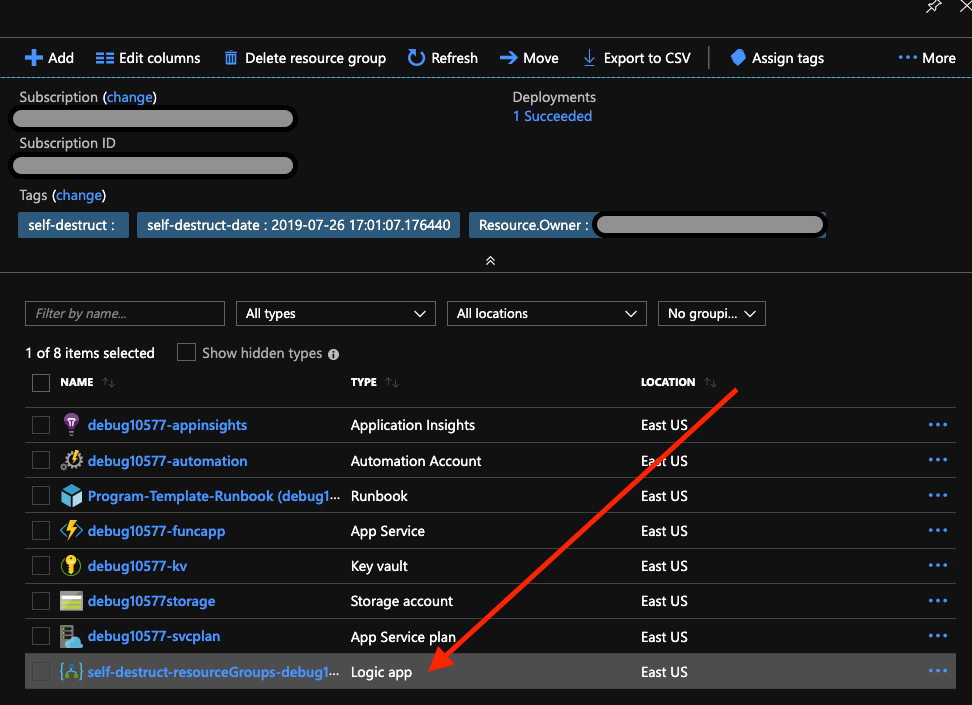Click the Application Insights lightbulb icon

[x=71, y=424]
